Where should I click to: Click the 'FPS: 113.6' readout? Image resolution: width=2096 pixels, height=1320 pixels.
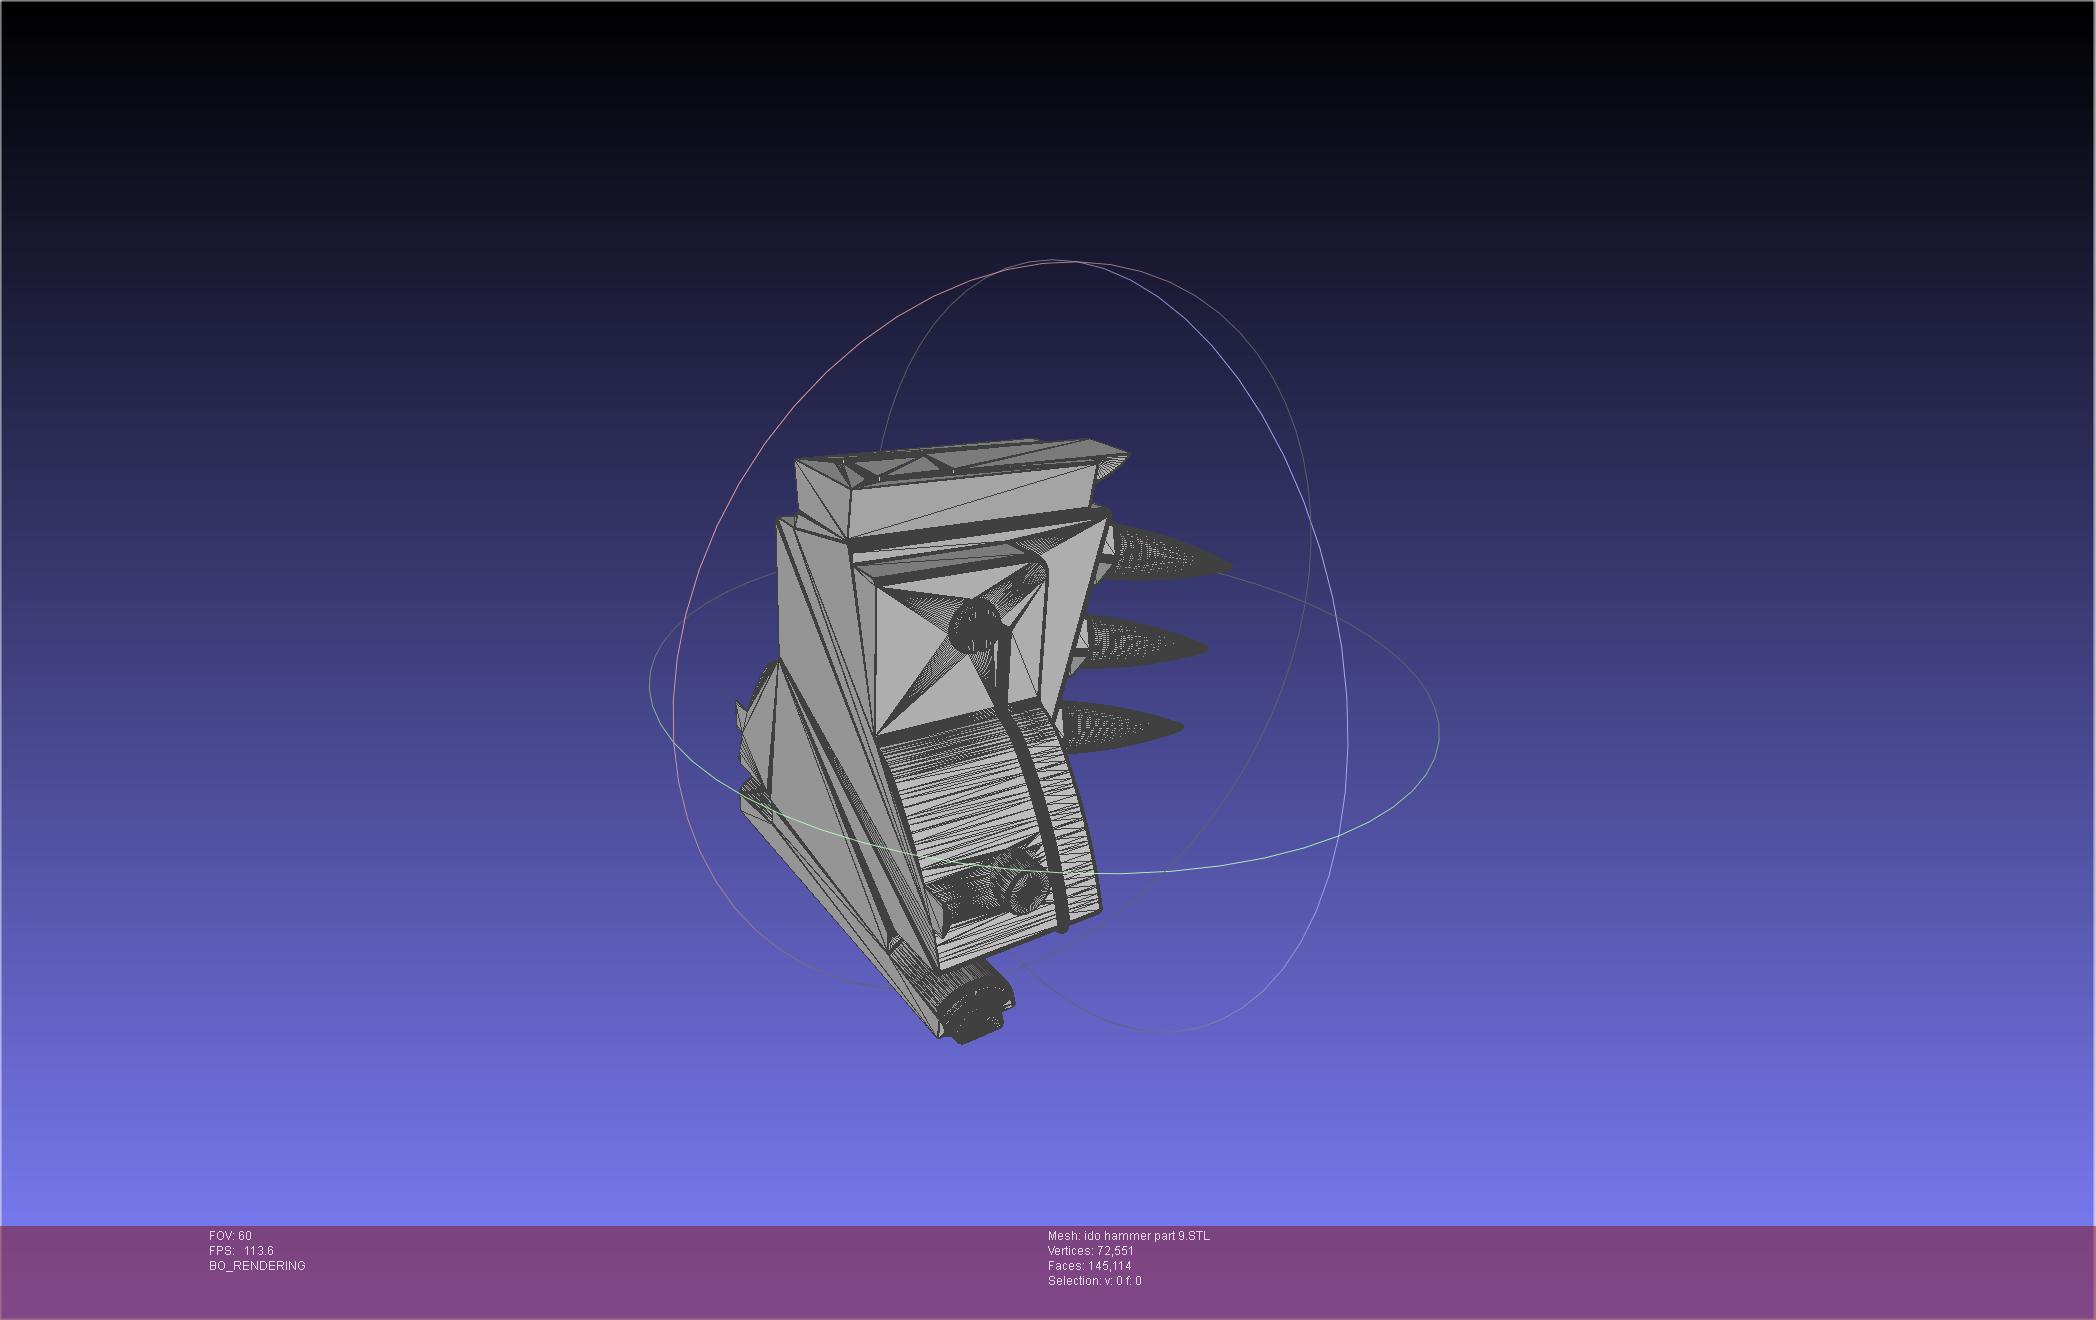[x=241, y=1251]
